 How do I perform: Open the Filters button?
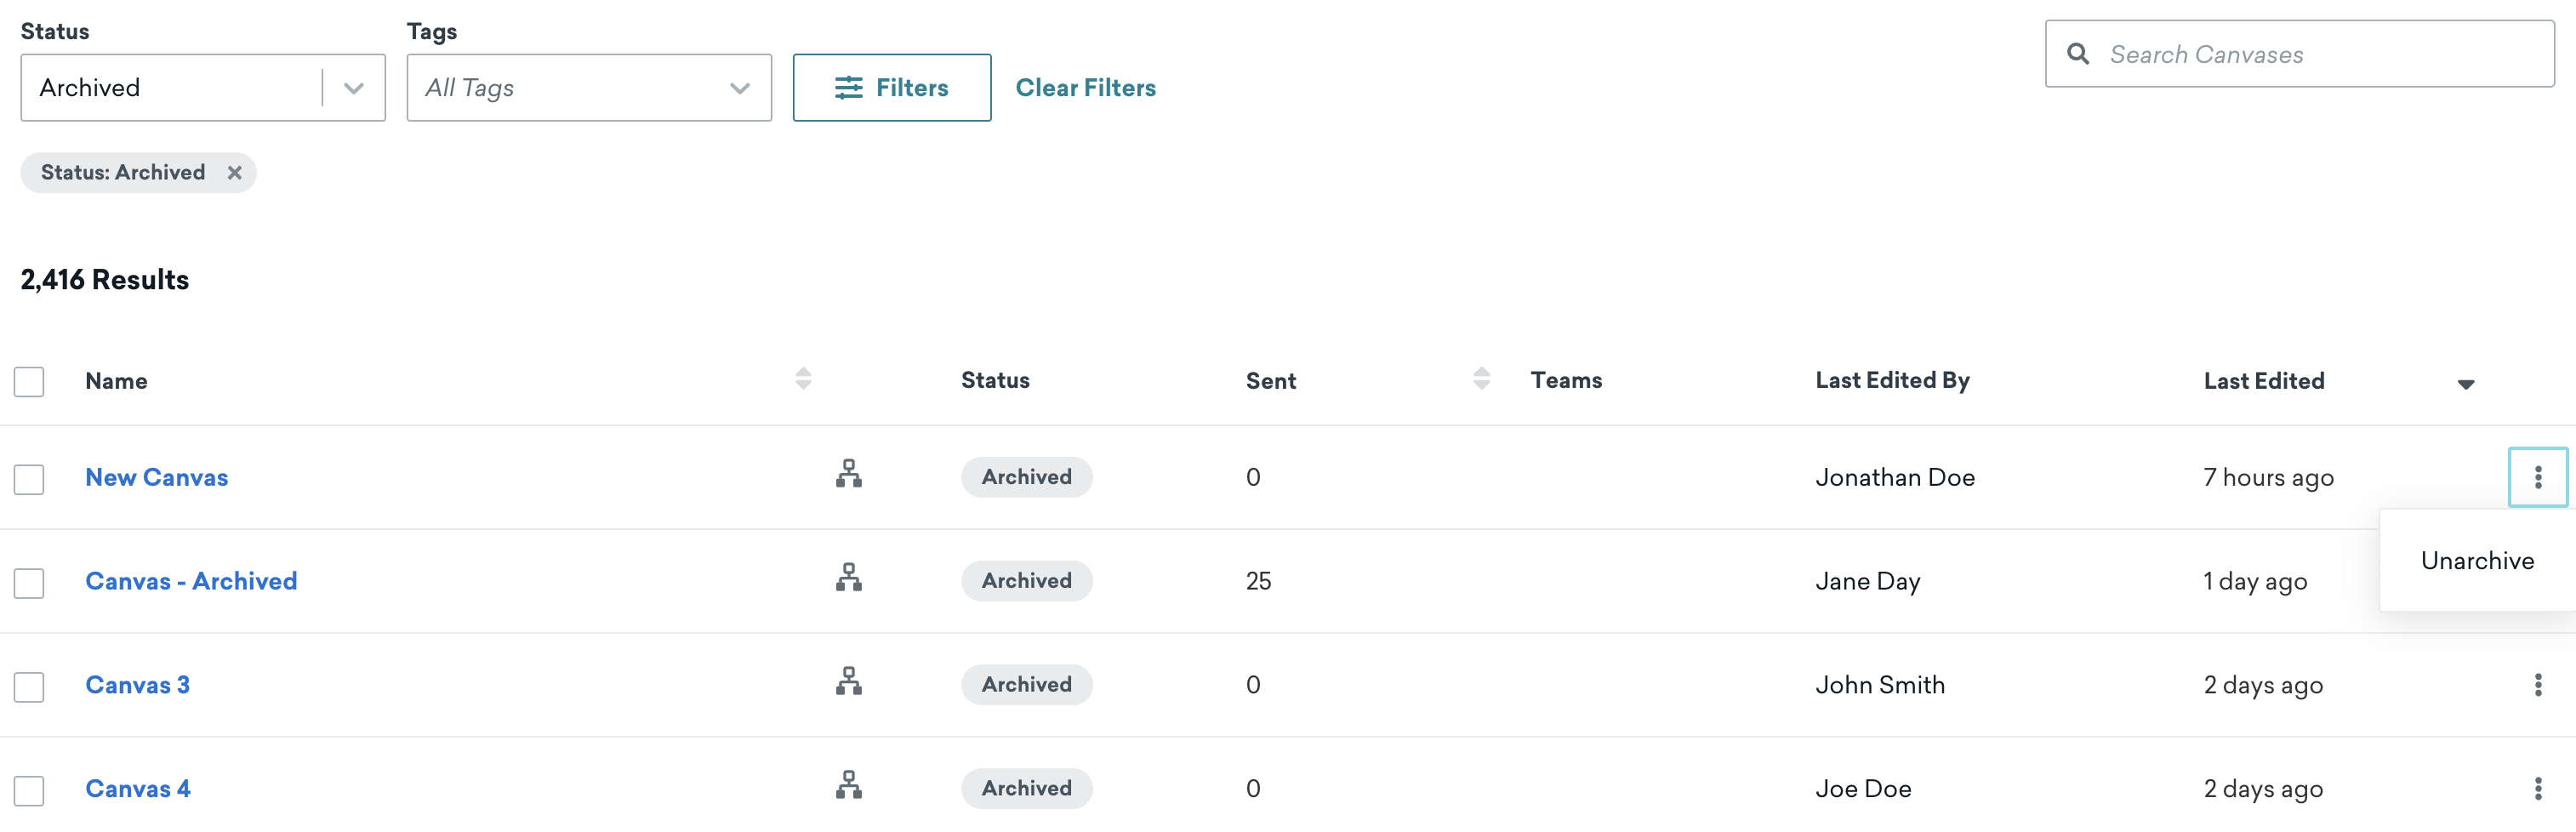click(x=891, y=88)
